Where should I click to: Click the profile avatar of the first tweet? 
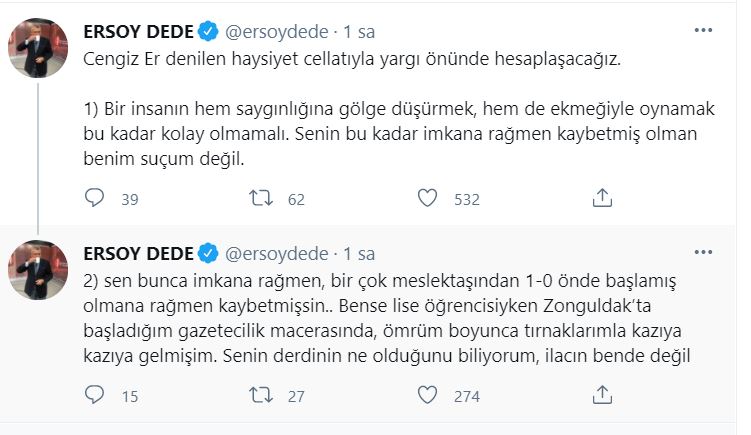point(38,49)
